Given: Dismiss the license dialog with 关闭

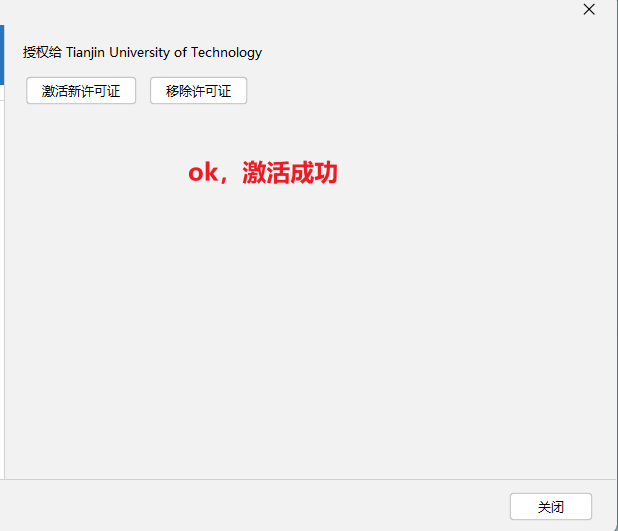Looking at the screenshot, I should [550, 507].
